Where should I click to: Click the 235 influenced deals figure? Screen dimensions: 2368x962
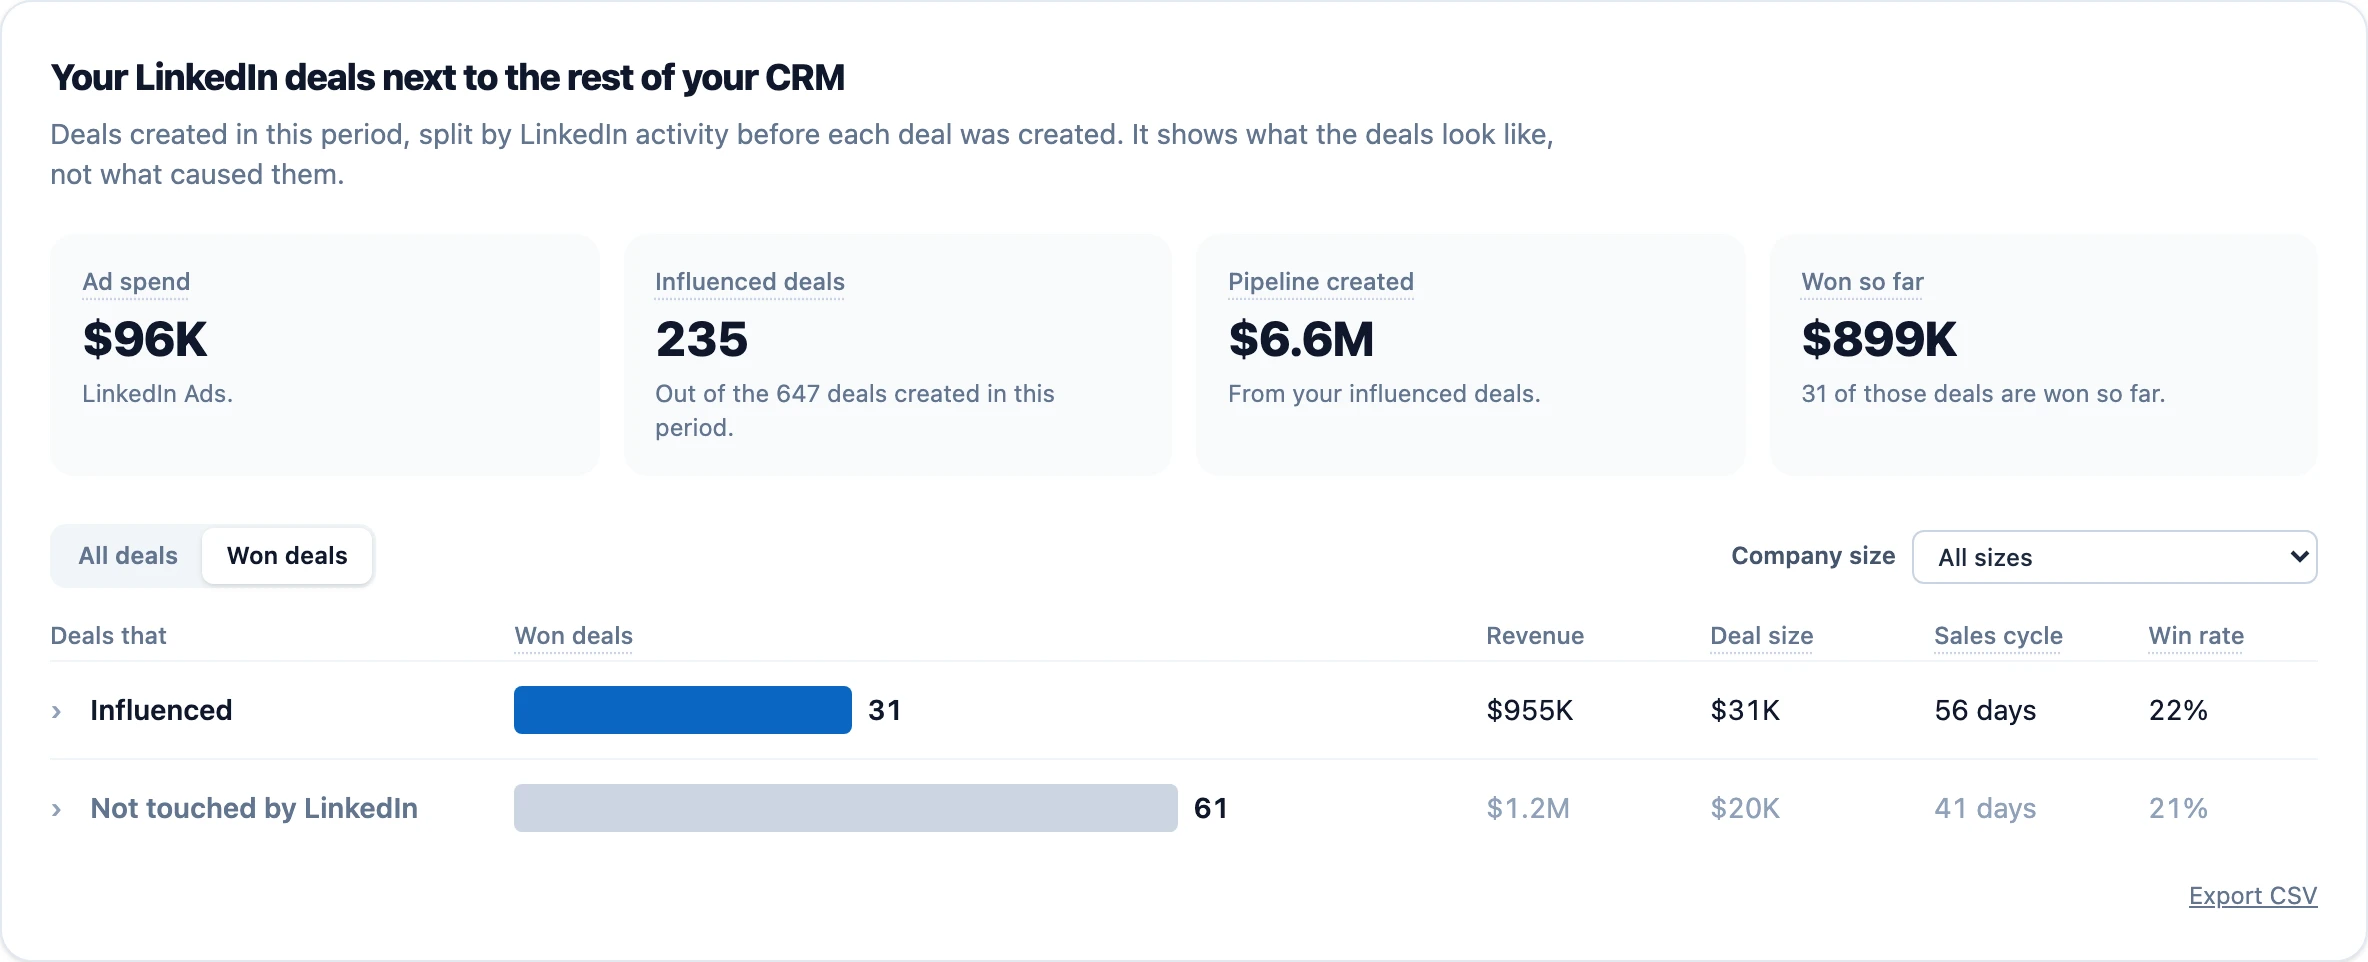(701, 339)
